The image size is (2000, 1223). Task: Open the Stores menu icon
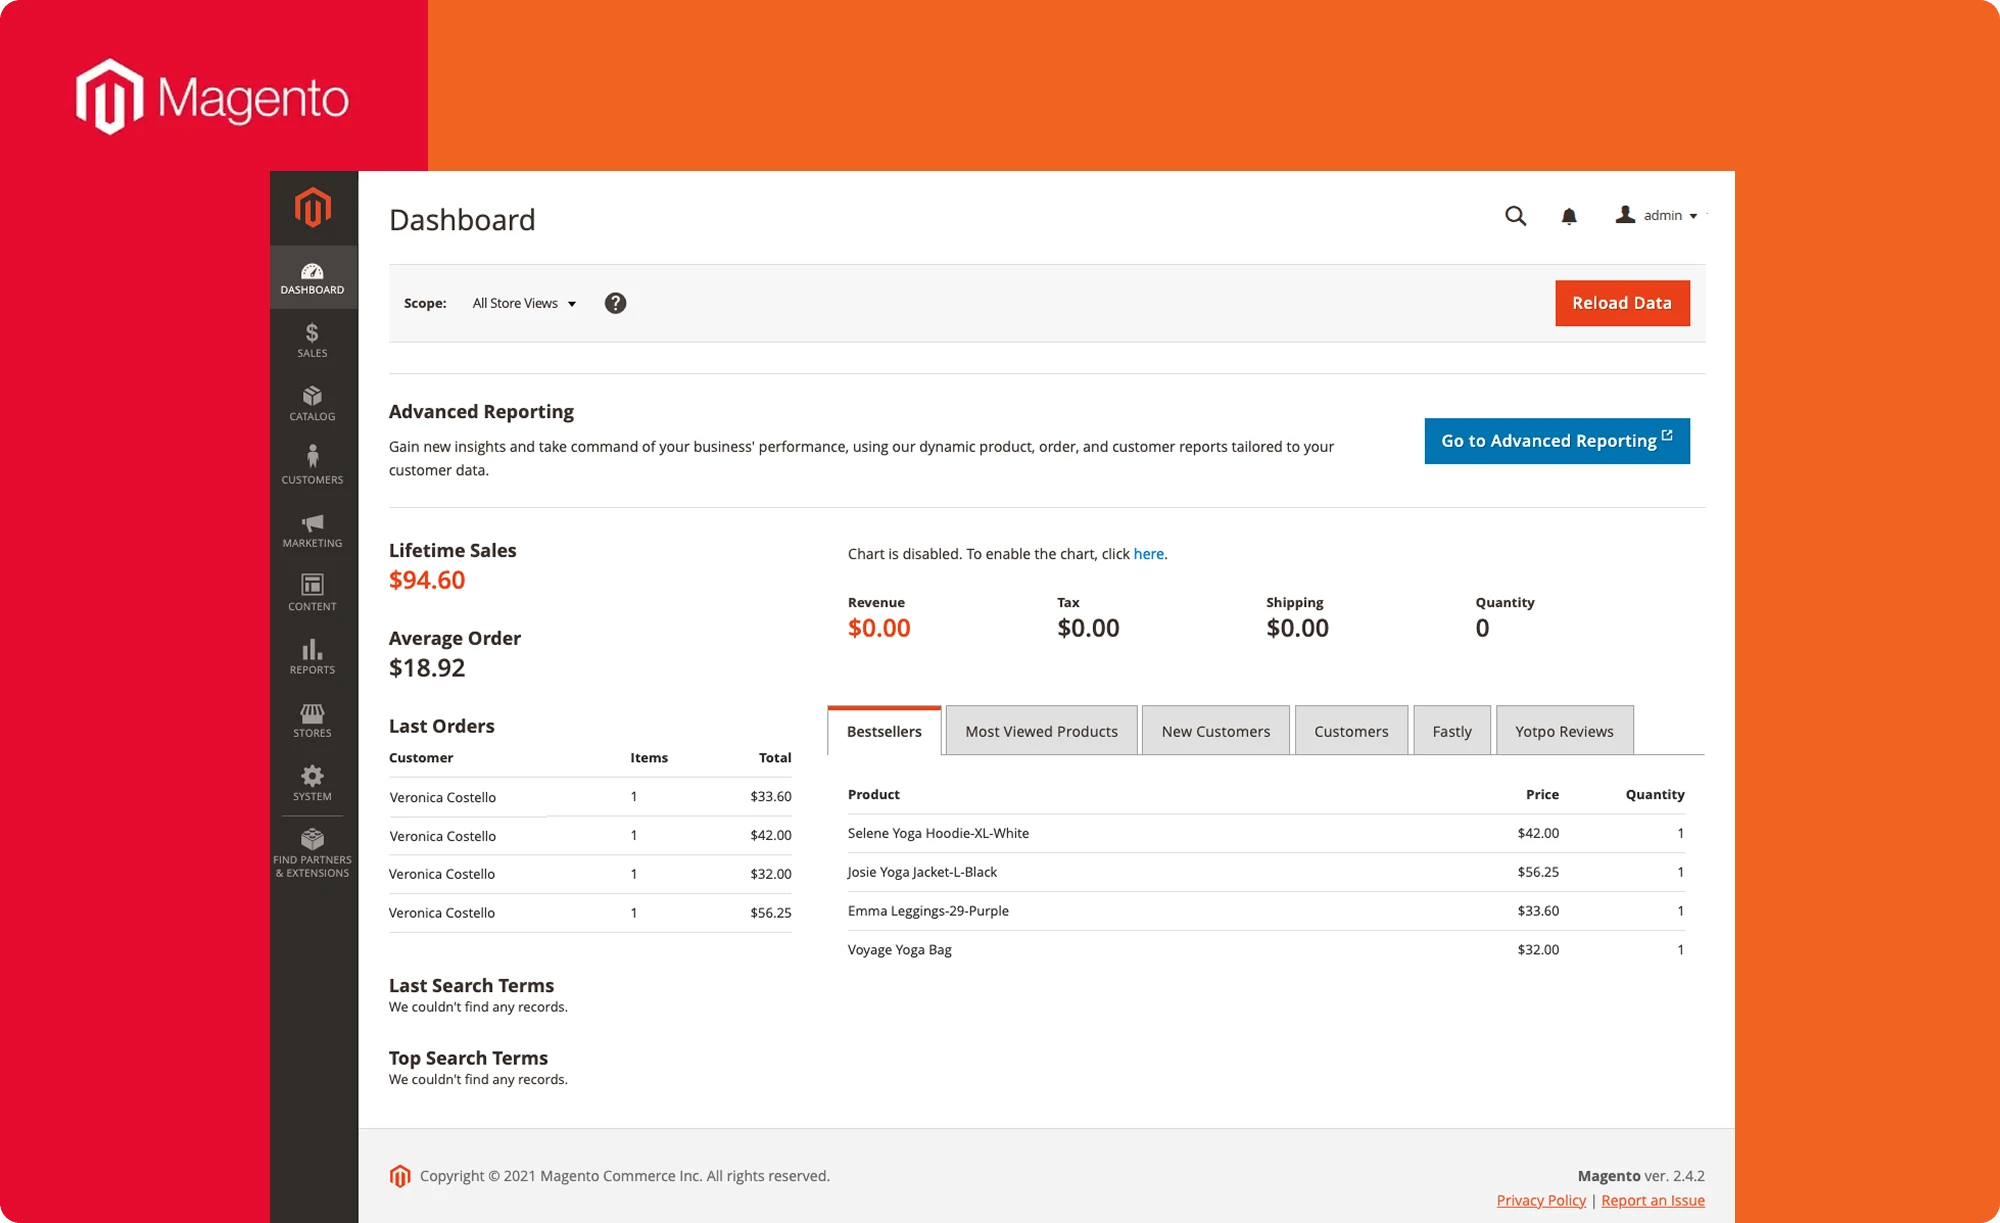point(313,713)
